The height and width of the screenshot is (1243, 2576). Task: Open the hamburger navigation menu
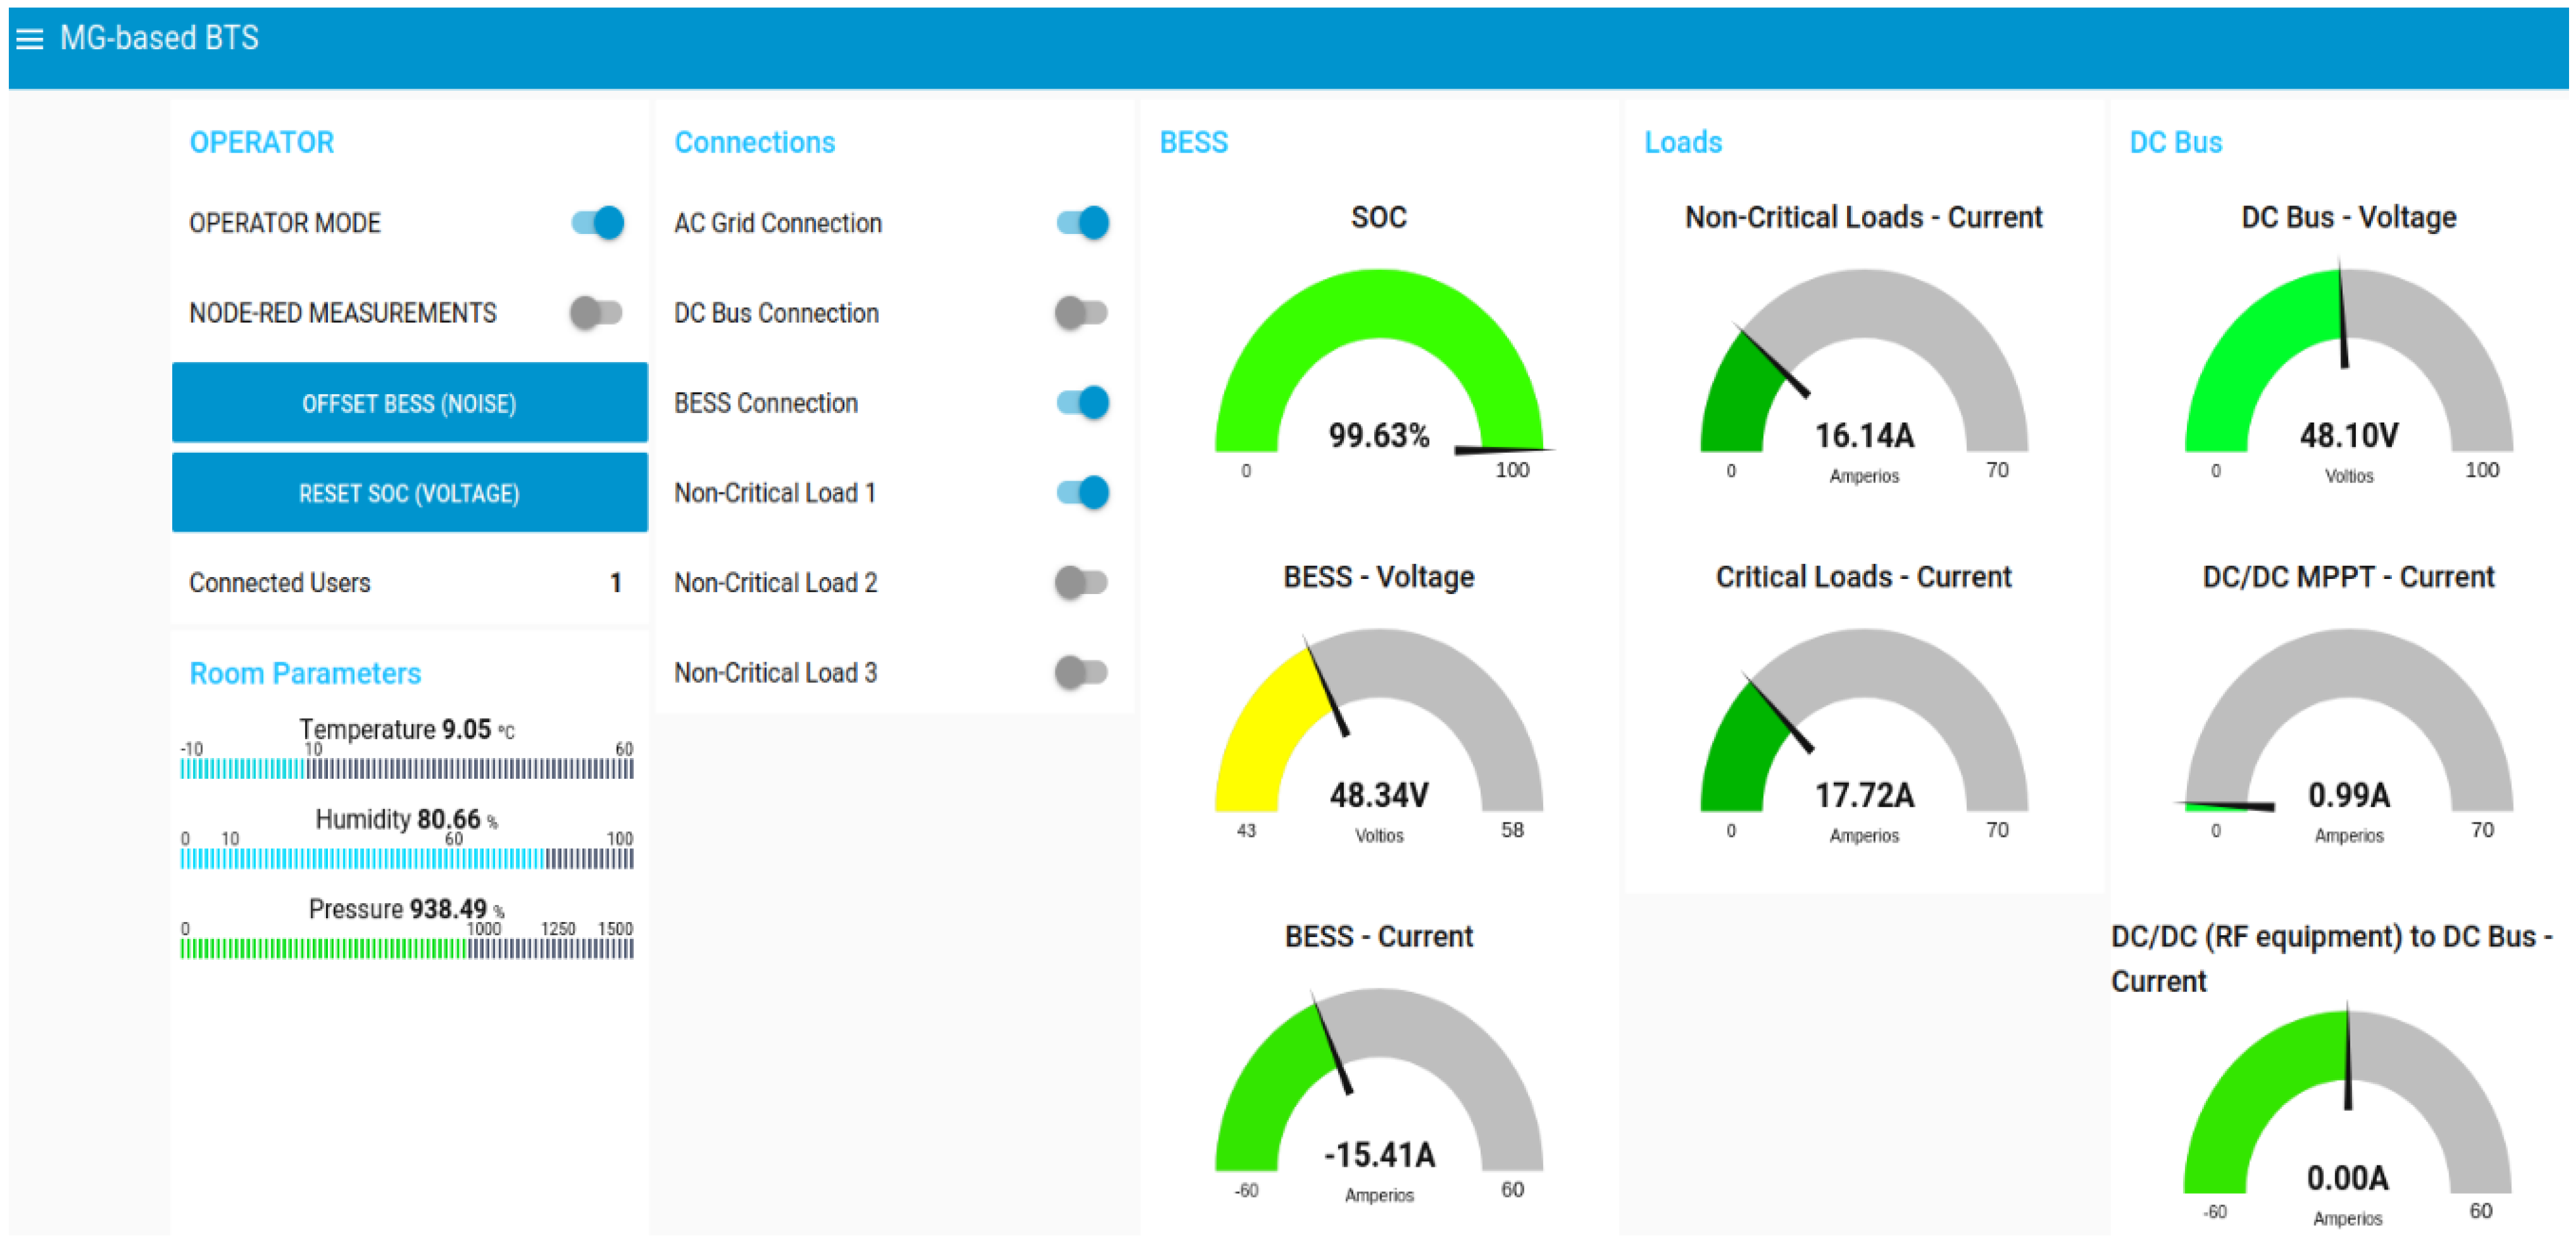(x=30, y=39)
